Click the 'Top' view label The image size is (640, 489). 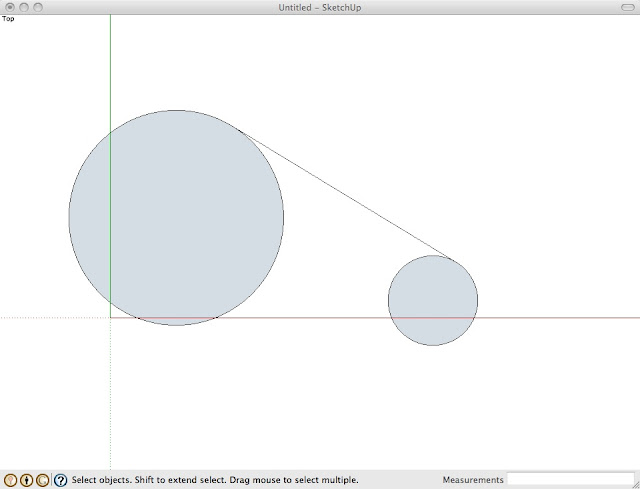click(8, 18)
